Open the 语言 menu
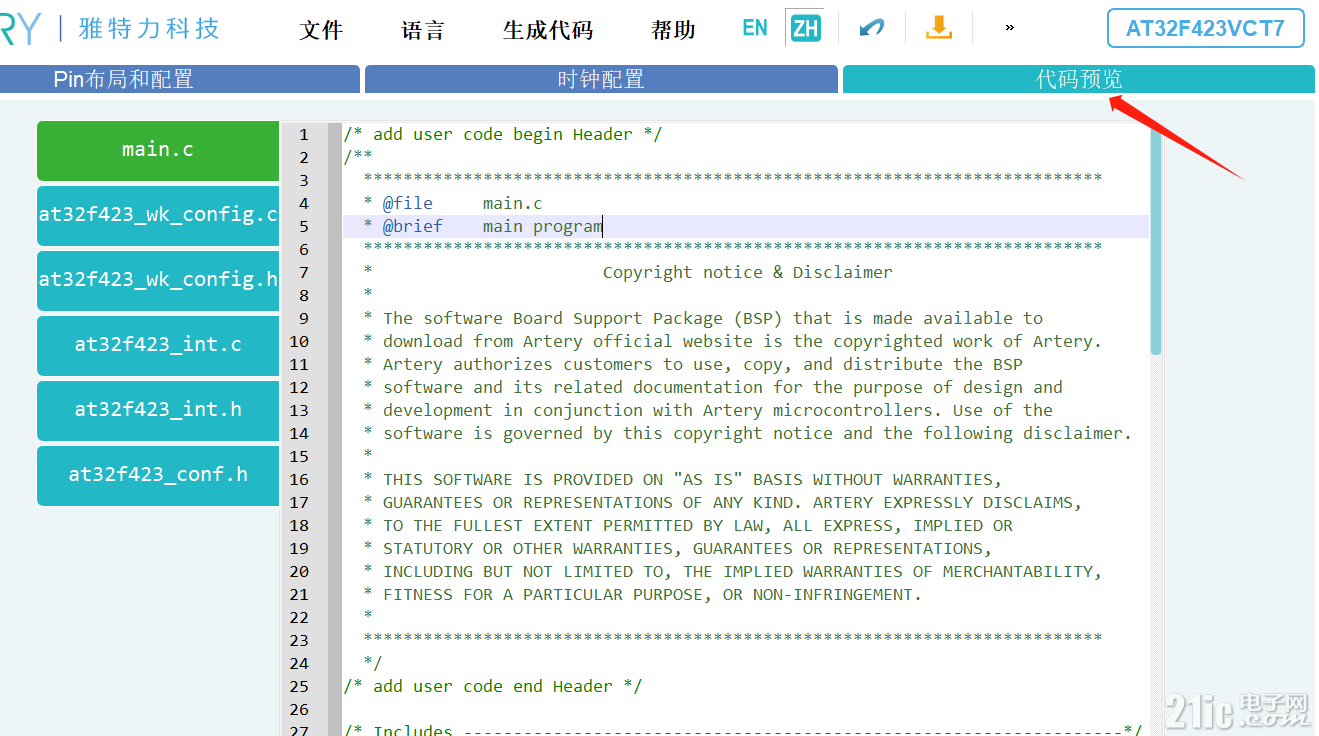 coord(422,30)
